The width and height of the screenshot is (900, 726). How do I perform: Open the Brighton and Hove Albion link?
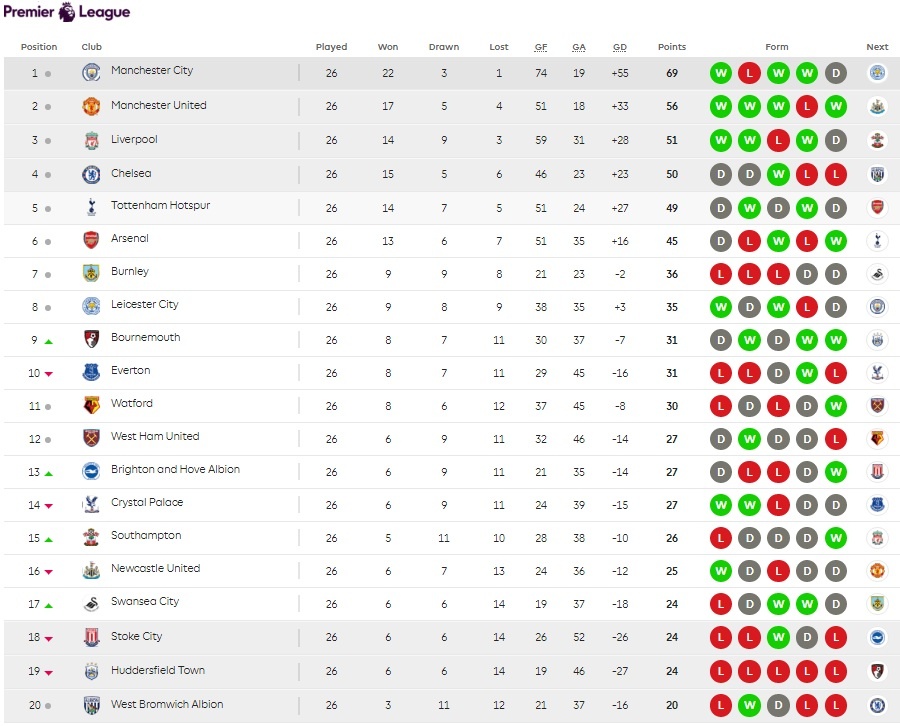175,470
